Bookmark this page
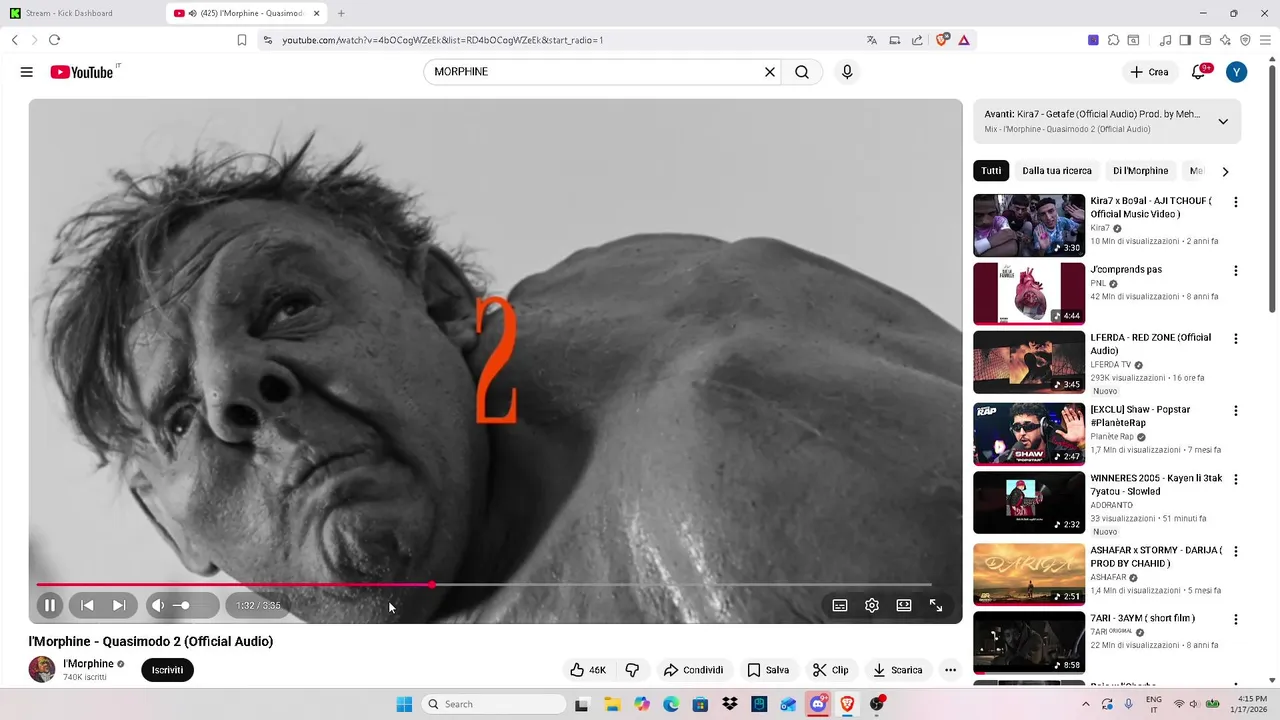Image resolution: width=1280 pixels, height=720 pixels. click(241, 40)
